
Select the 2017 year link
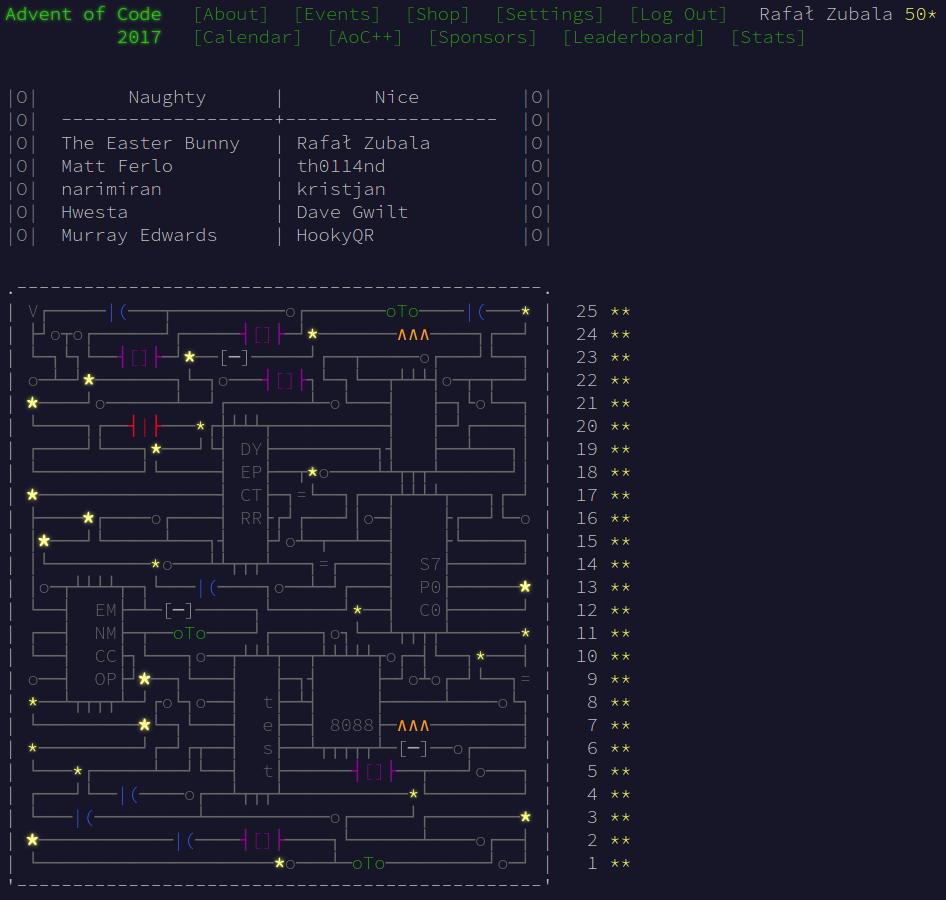[139, 37]
